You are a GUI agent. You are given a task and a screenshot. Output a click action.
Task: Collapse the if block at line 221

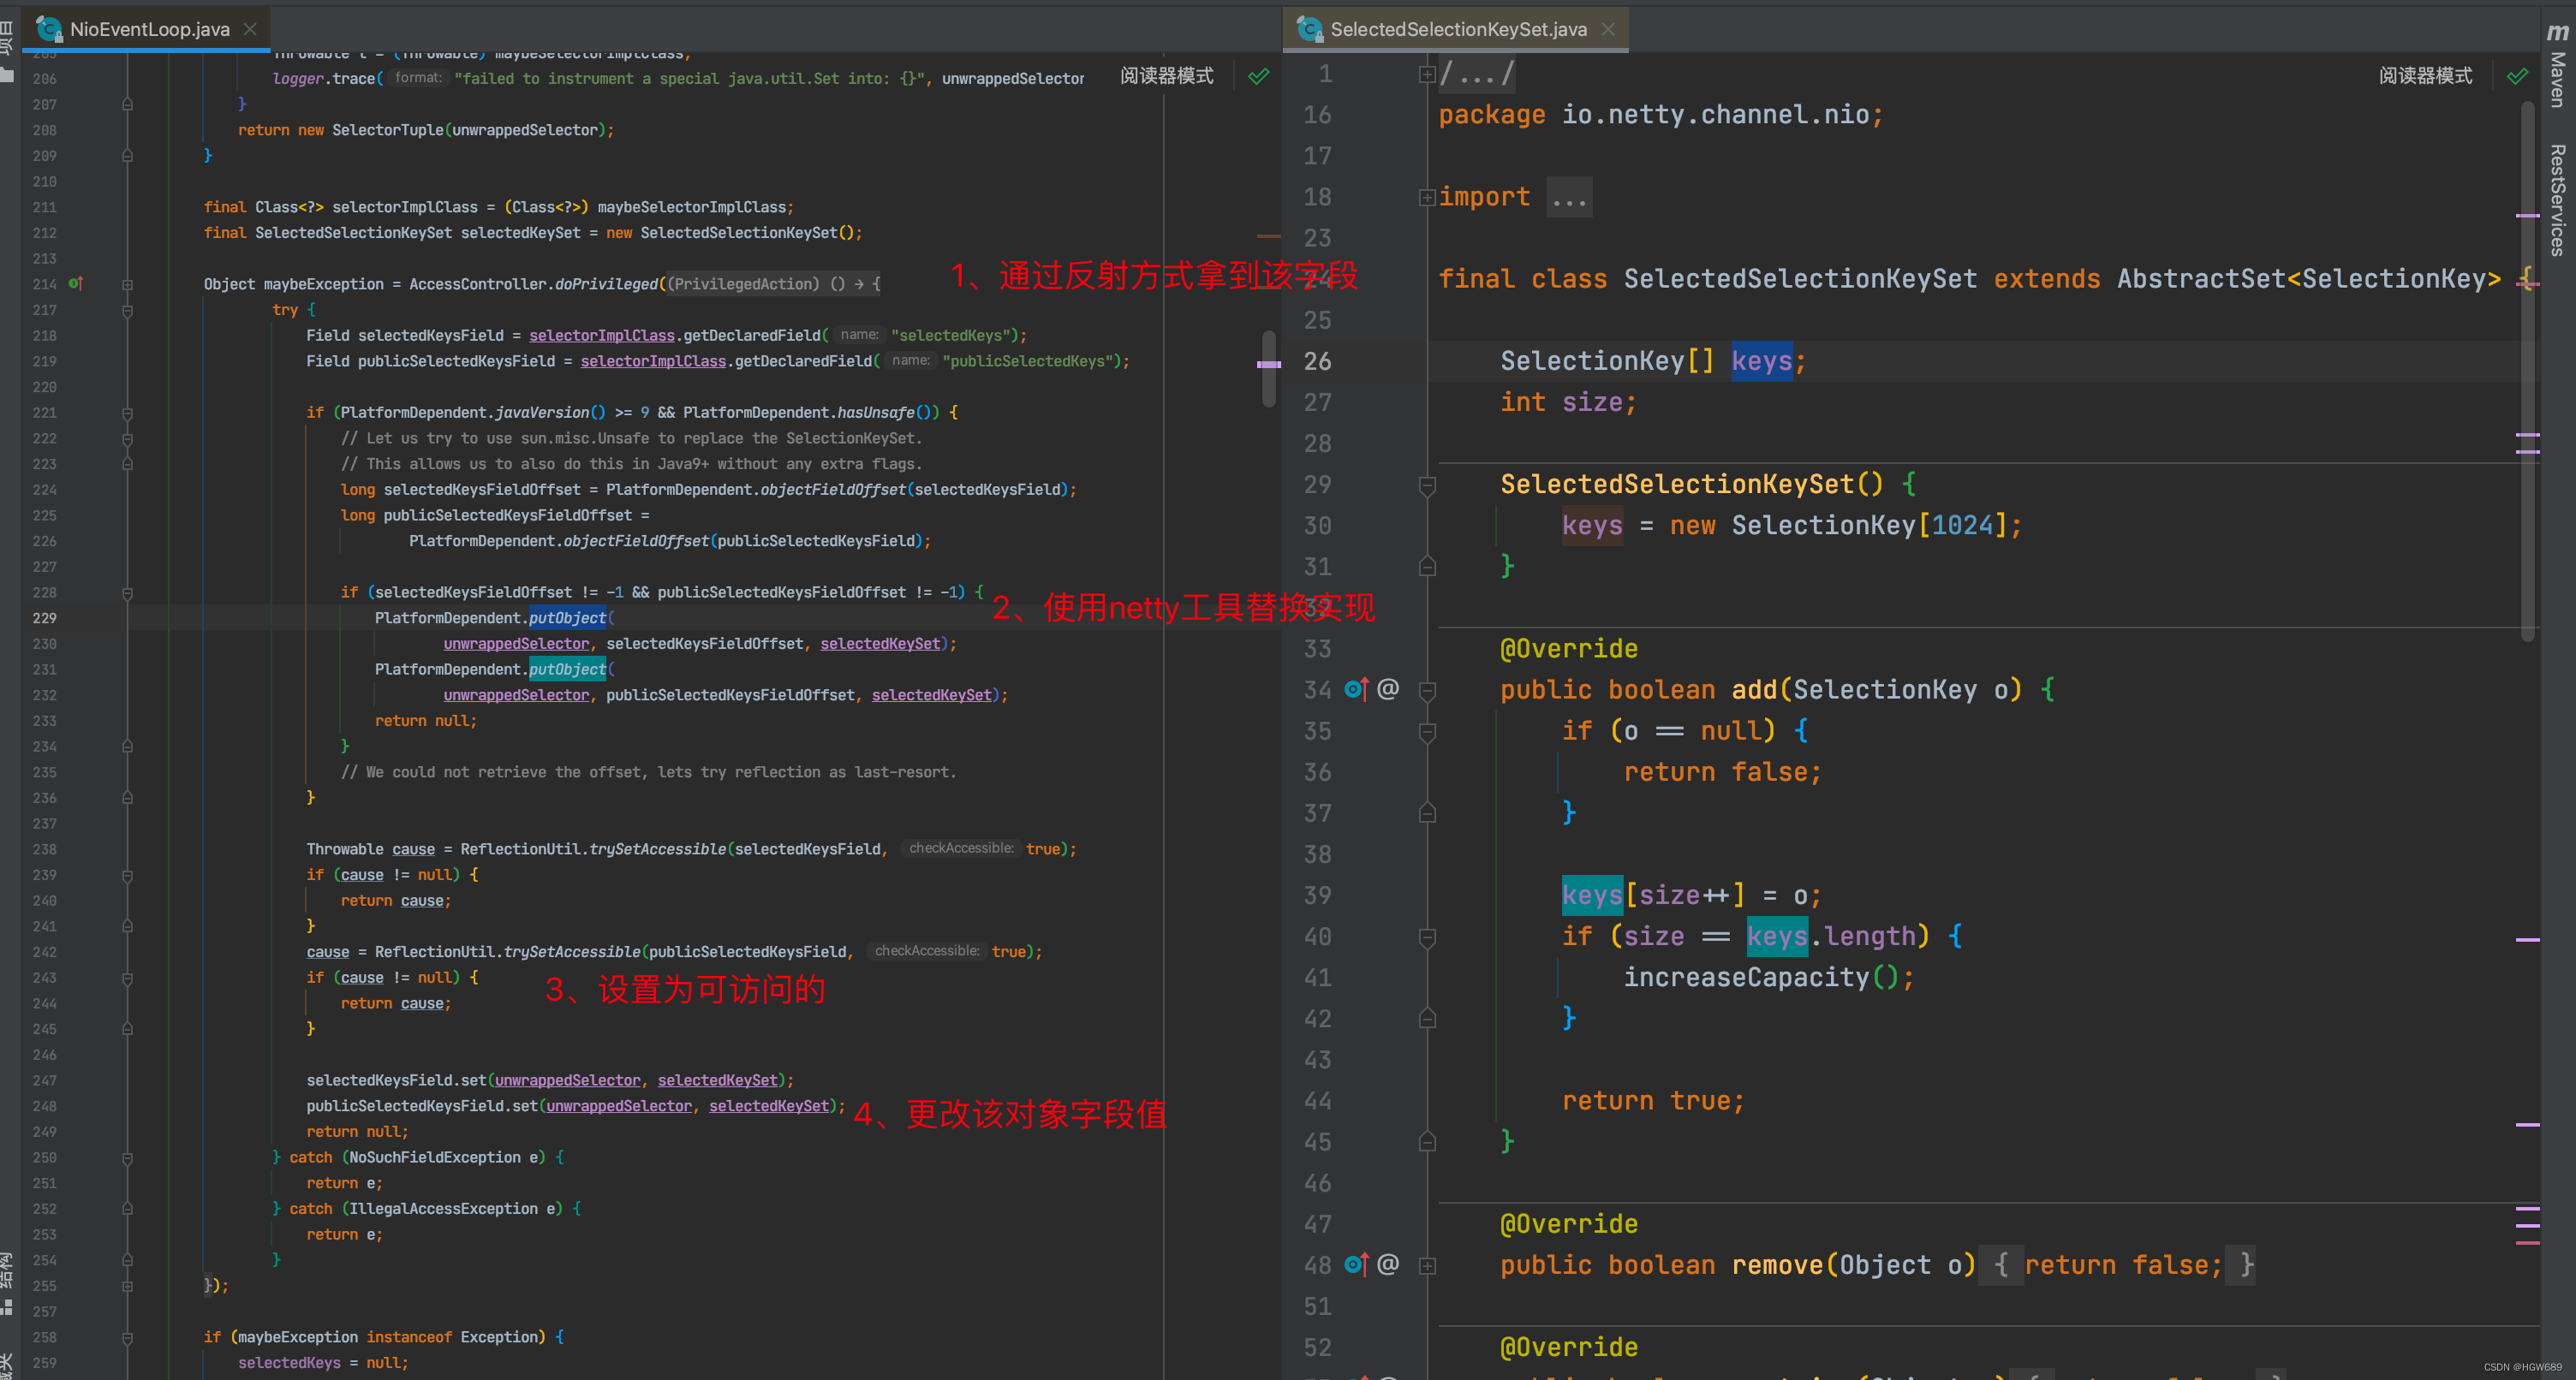(128, 413)
